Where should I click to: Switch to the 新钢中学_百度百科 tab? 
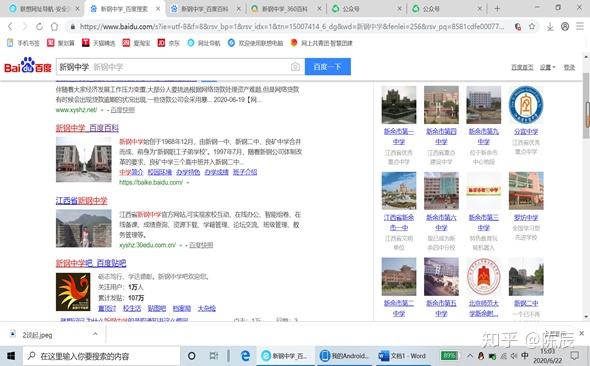(205, 9)
